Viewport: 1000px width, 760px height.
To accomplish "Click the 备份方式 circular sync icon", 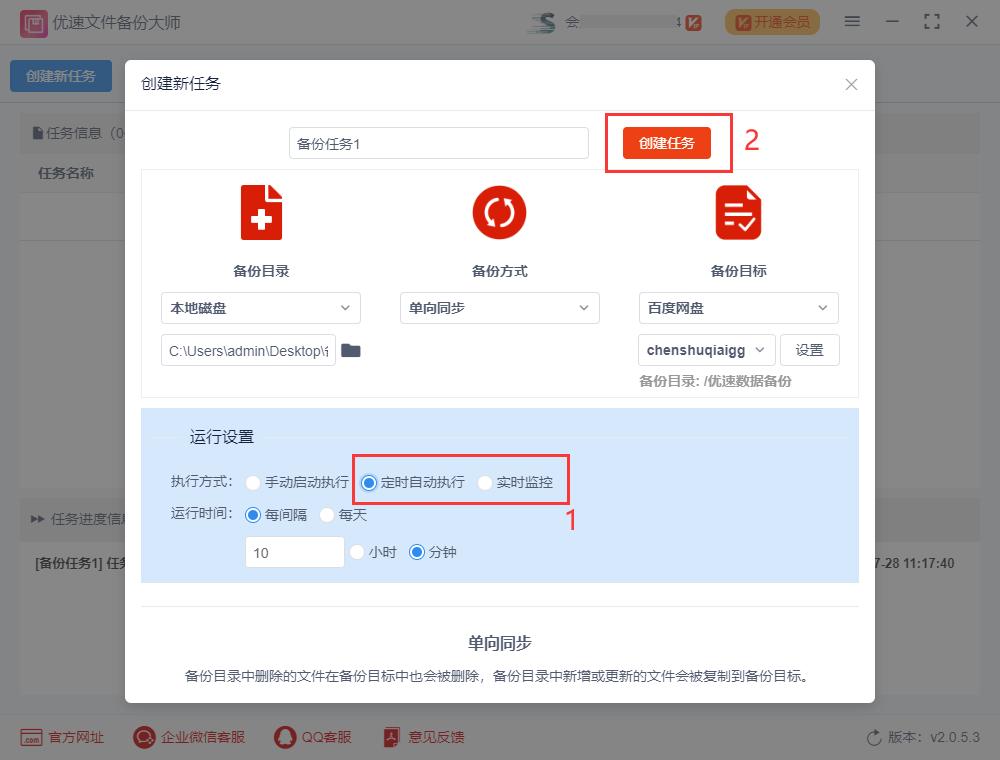I will point(499,211).
